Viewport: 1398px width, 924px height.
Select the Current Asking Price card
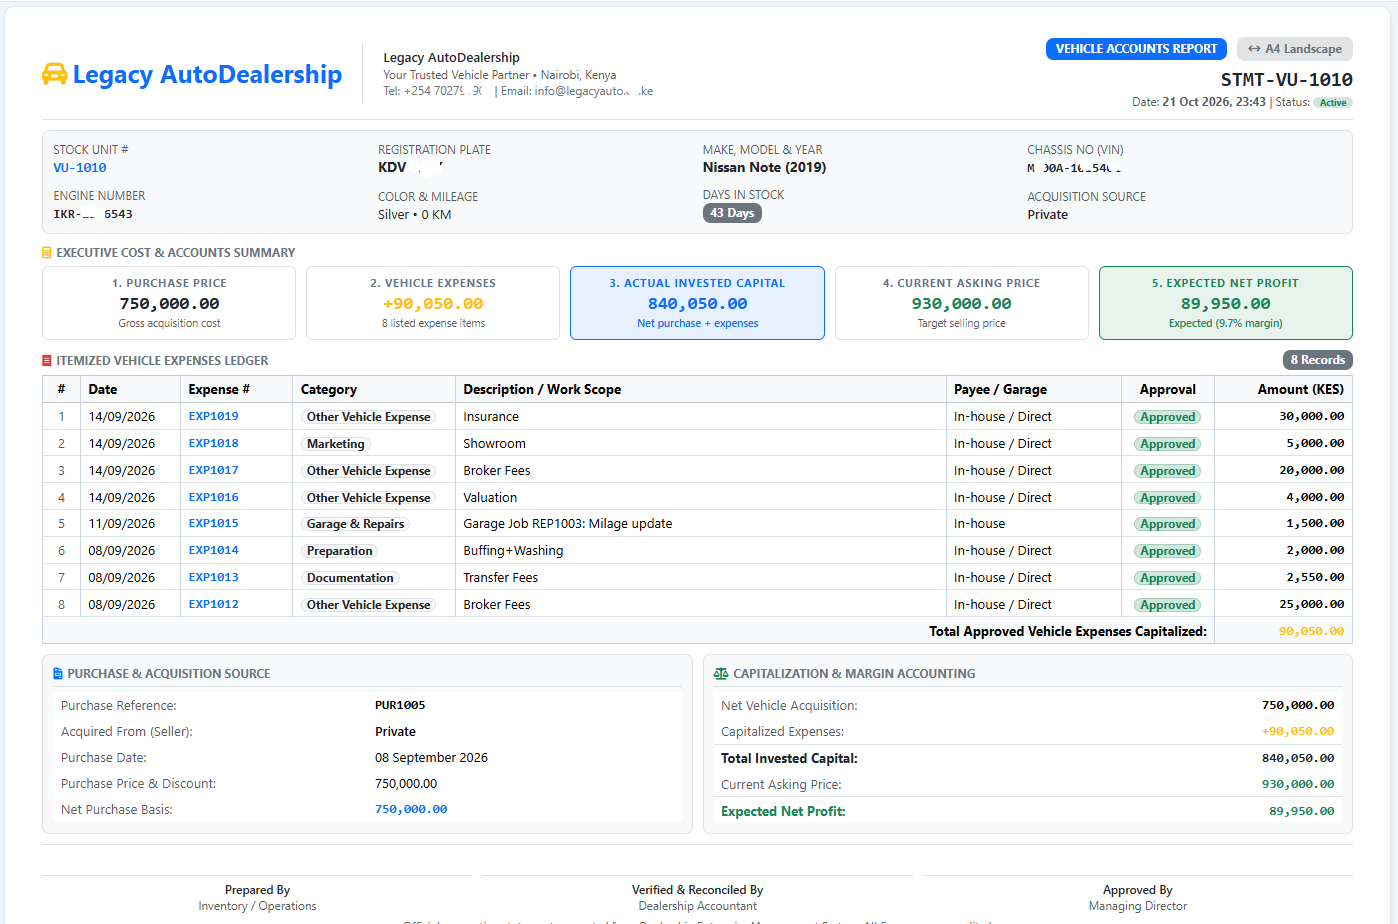click(961, 303)
